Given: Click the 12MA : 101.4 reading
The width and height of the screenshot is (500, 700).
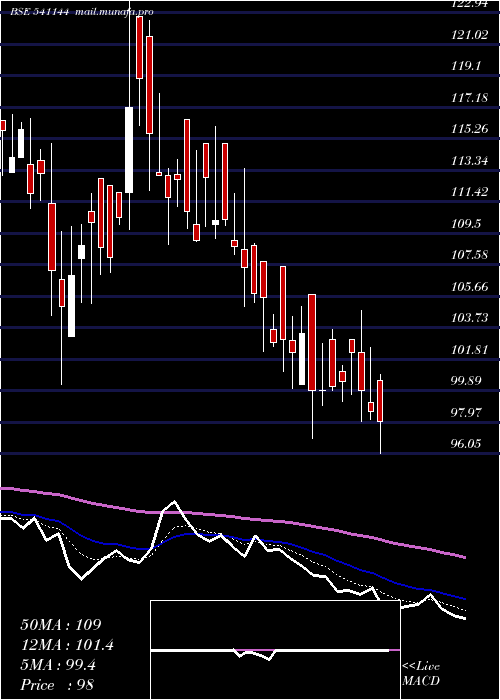Looking at the screenshot, I should pyautogui.click(x=67, y=645).
